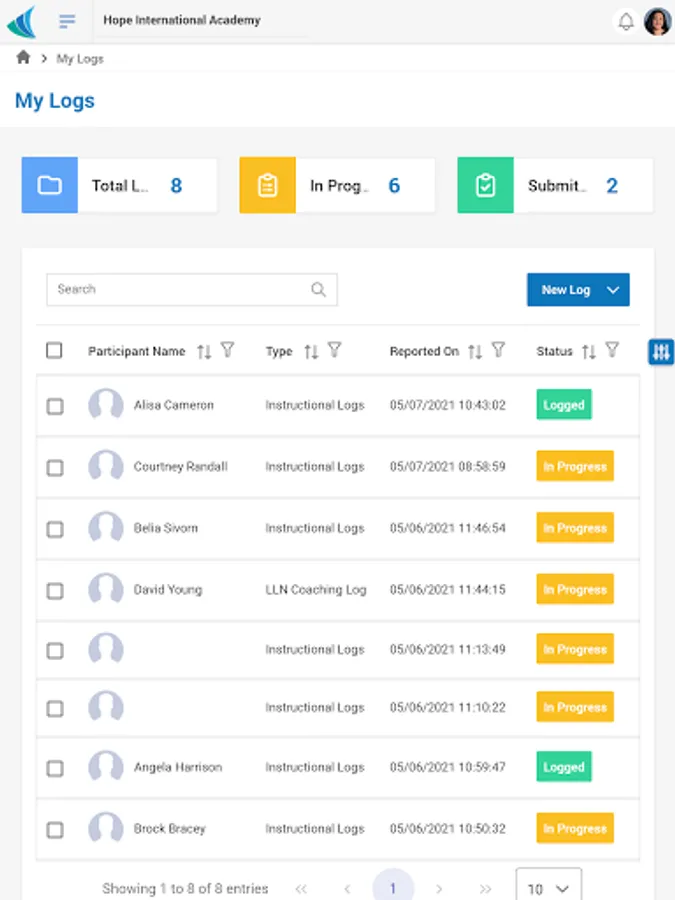The width and height of the screenshot is (675, 900).
Task: Open Courtney Randall's In Progress status
Action: (x=575, y=466)
